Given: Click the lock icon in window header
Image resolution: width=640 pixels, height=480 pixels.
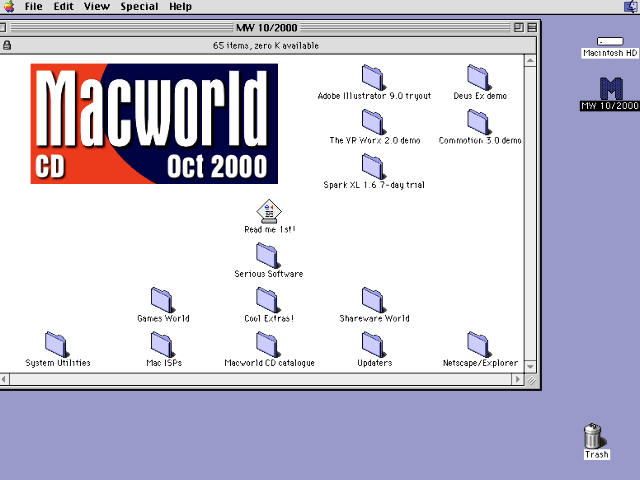Looking at the screenshot, I should [x=7, y=45].
